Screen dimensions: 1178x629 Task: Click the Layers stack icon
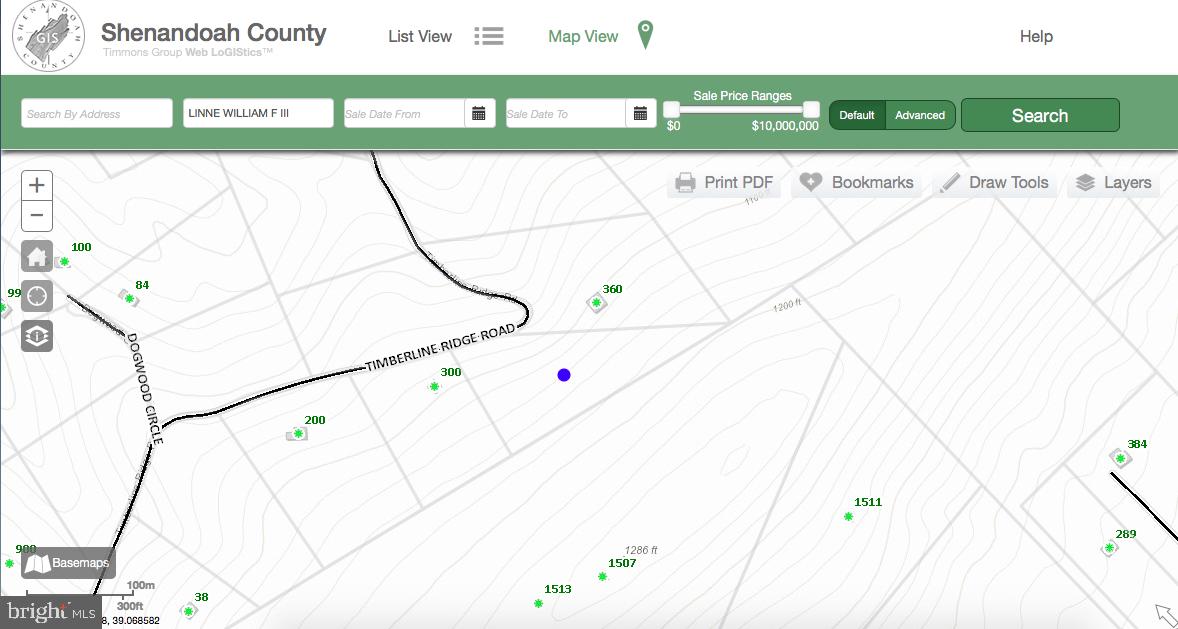click(x=1086, y=183)
